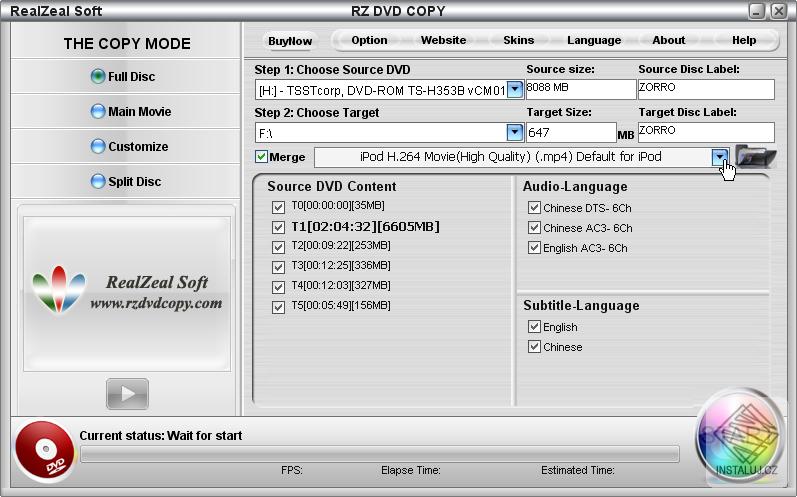Screen dimensions: 797x497
Task: Click the red DVD disc icon
Action: [x=45, y=451]
